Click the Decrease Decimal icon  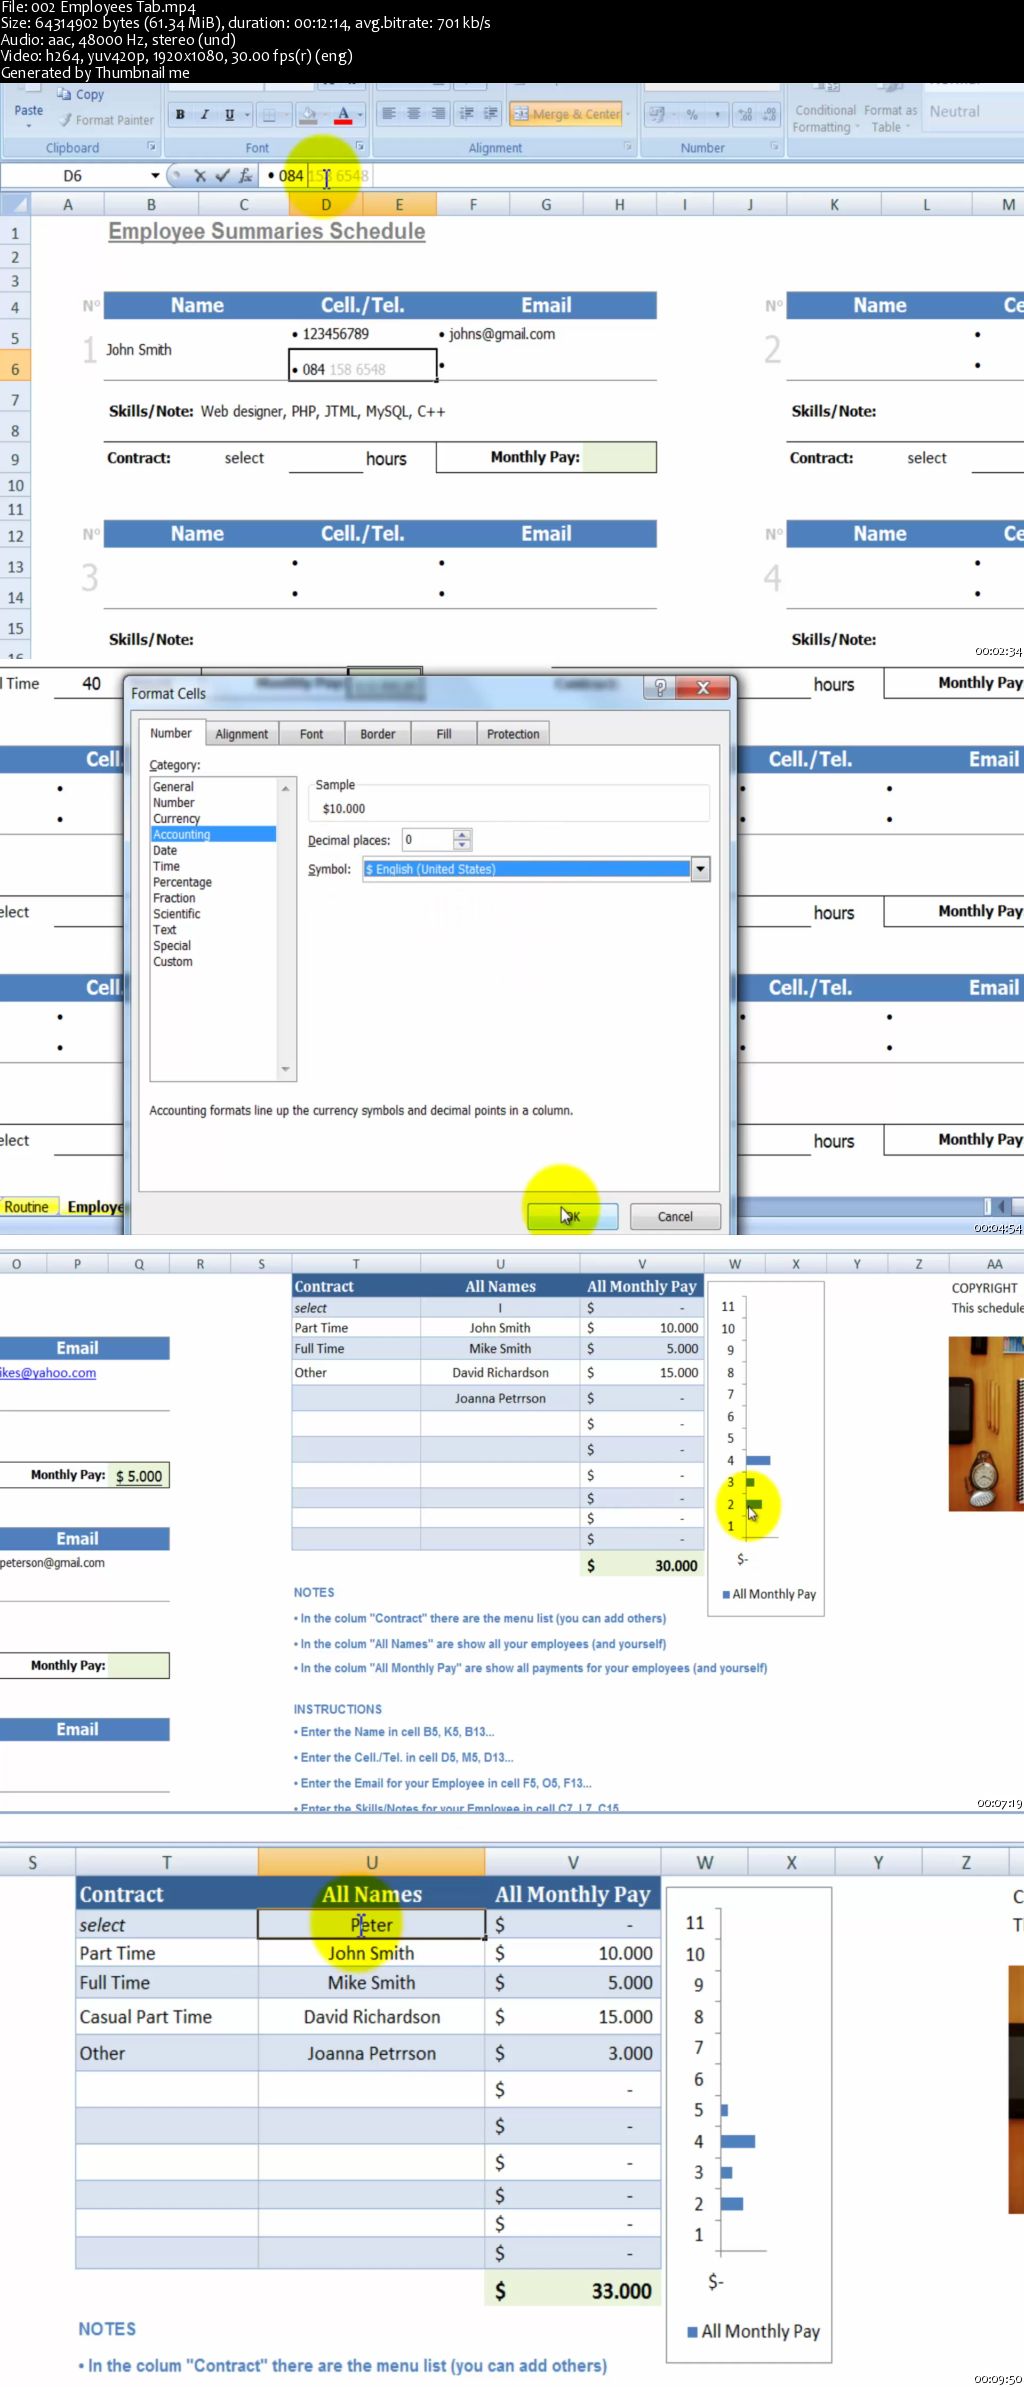(769, 114)
